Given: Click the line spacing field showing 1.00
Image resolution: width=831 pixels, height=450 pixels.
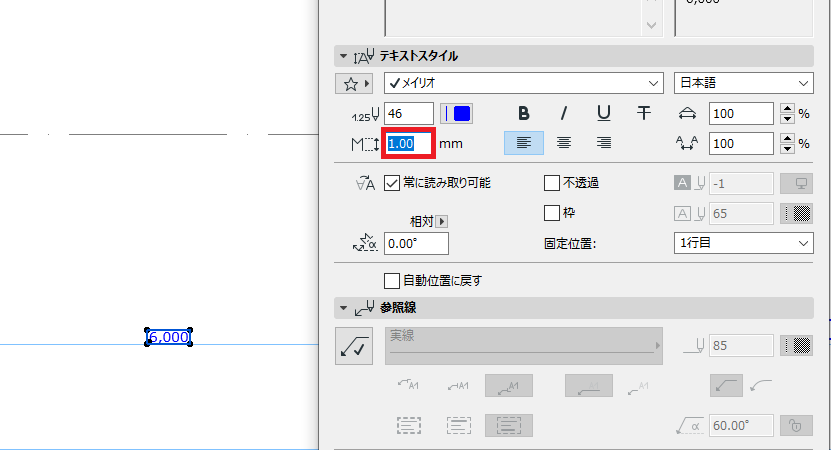Looking at the screenshot, I should (x=409, y=144).
